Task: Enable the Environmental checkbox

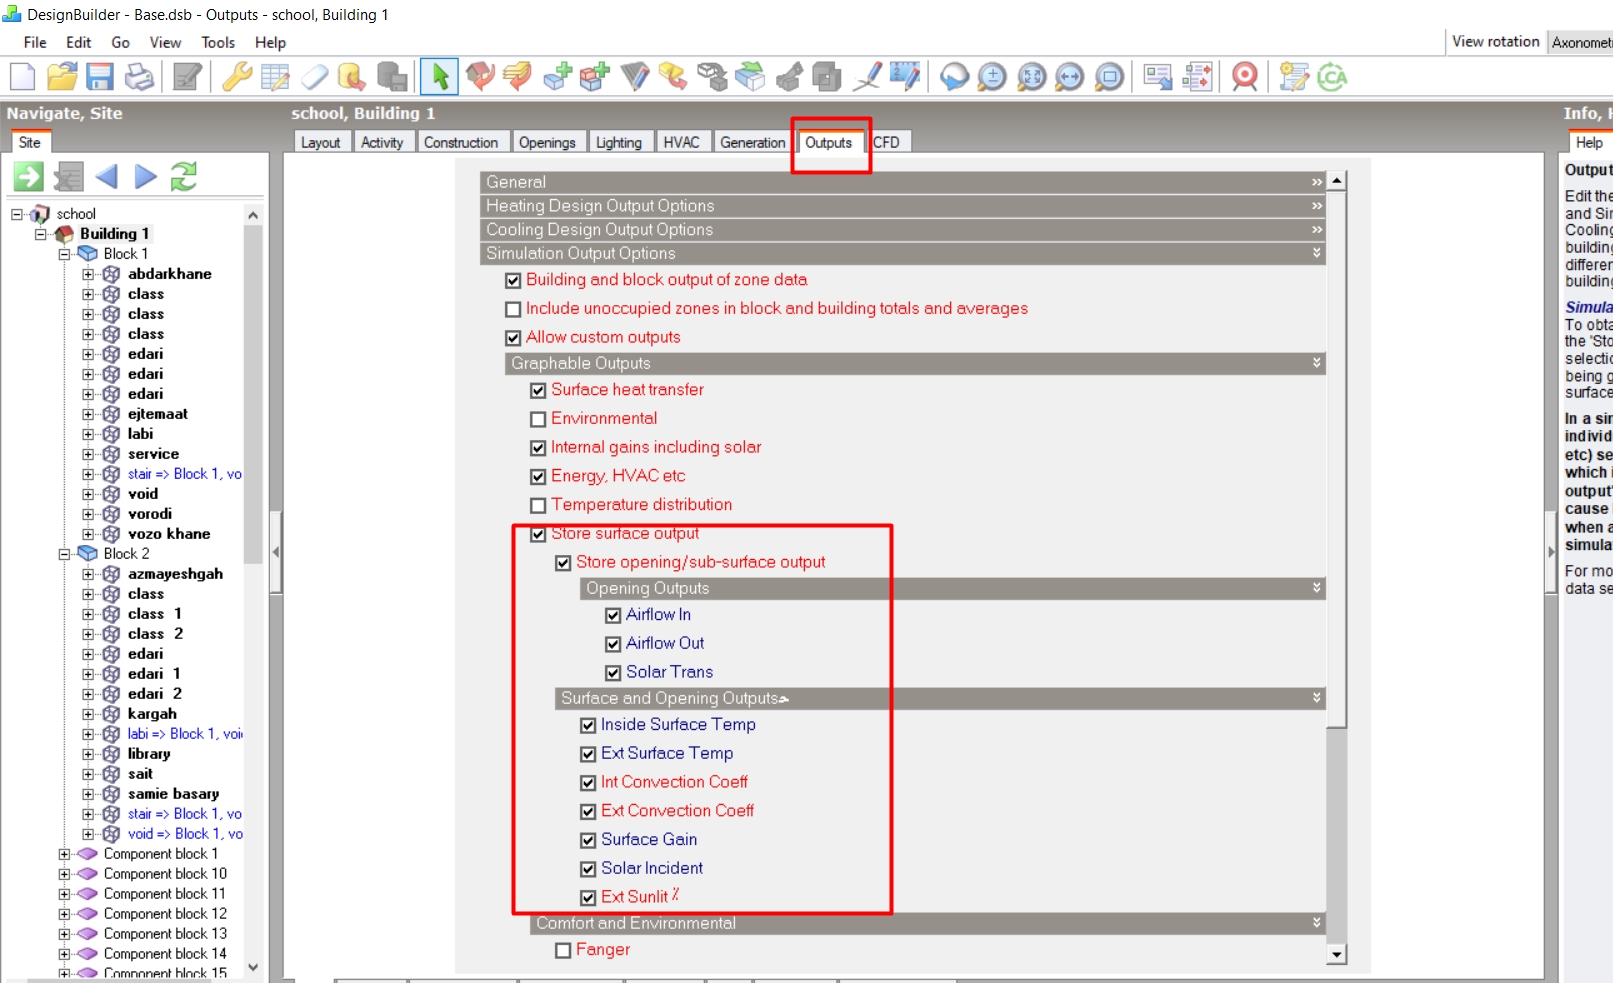Action: [x=538, y=419]
